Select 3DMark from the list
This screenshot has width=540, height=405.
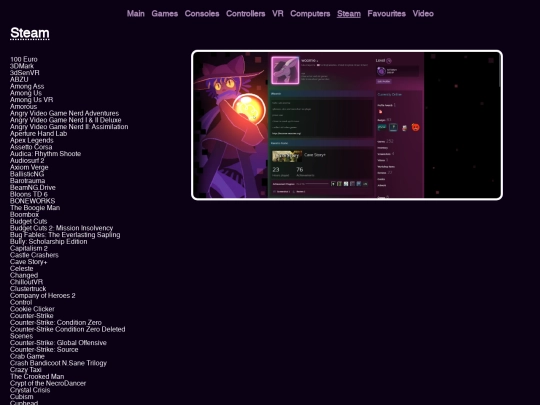point(22,66)
